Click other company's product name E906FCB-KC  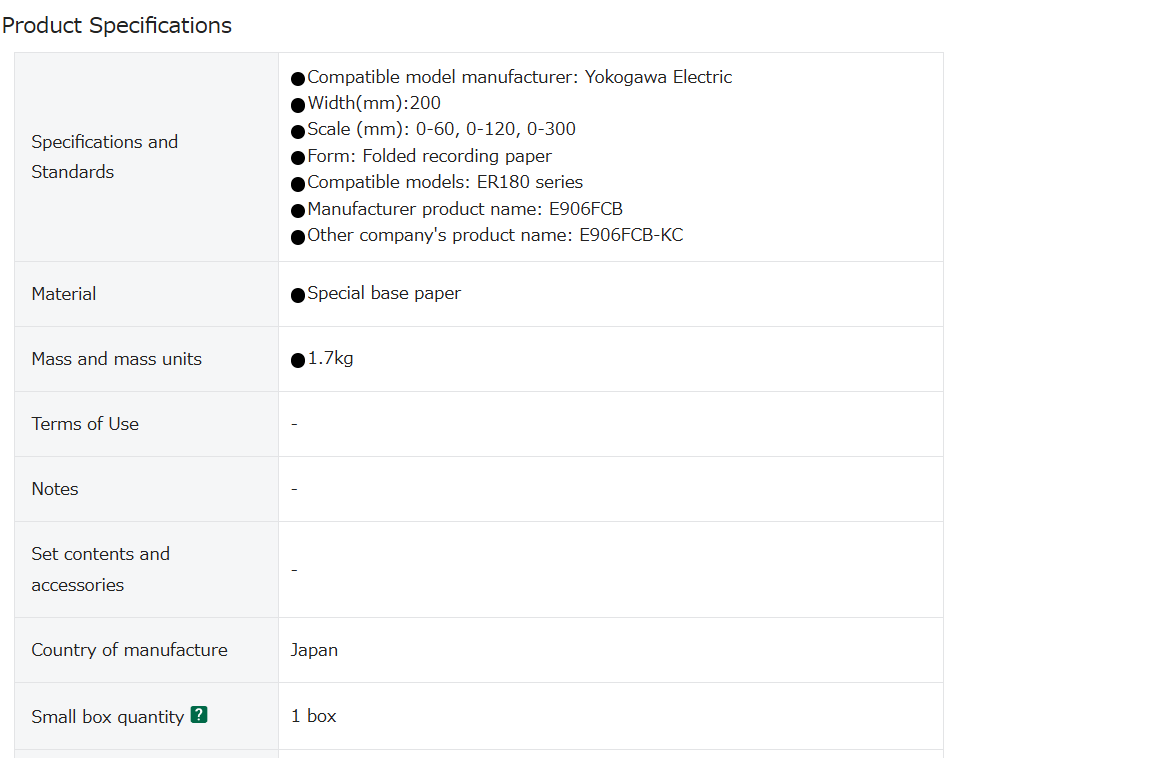(494, 235)
